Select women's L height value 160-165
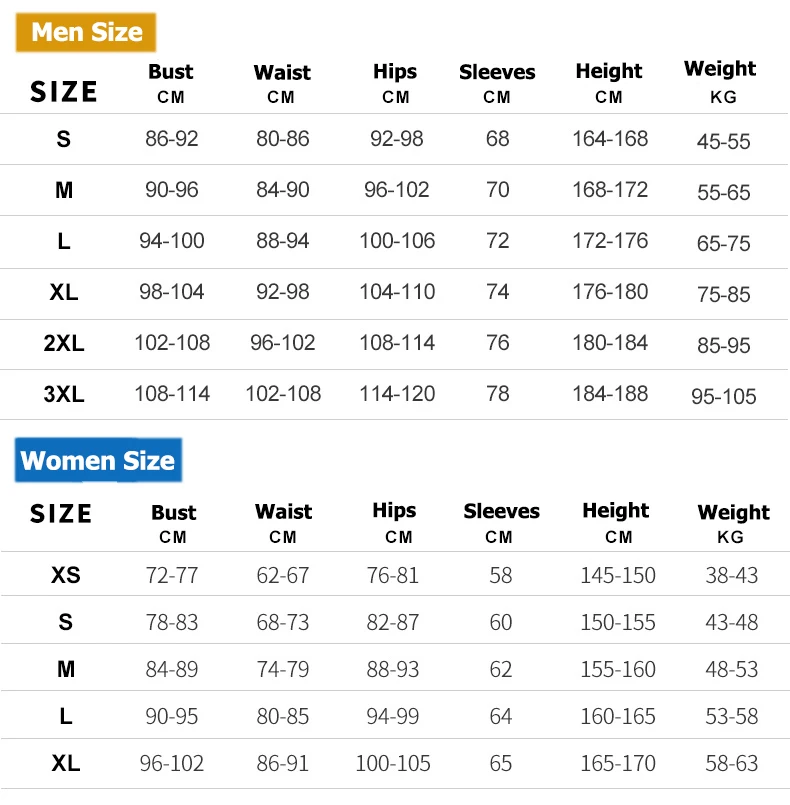The image size is (790, 805). point(618,717)
